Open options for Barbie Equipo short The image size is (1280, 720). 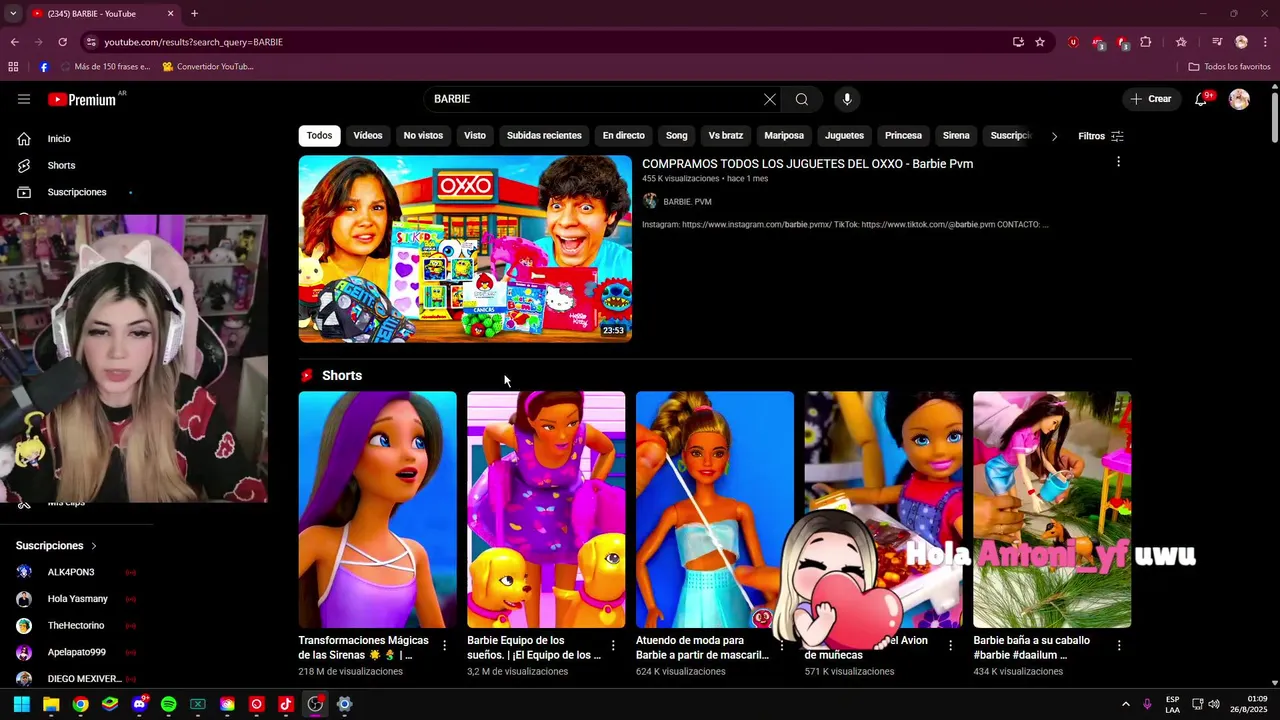click(613, 646)
